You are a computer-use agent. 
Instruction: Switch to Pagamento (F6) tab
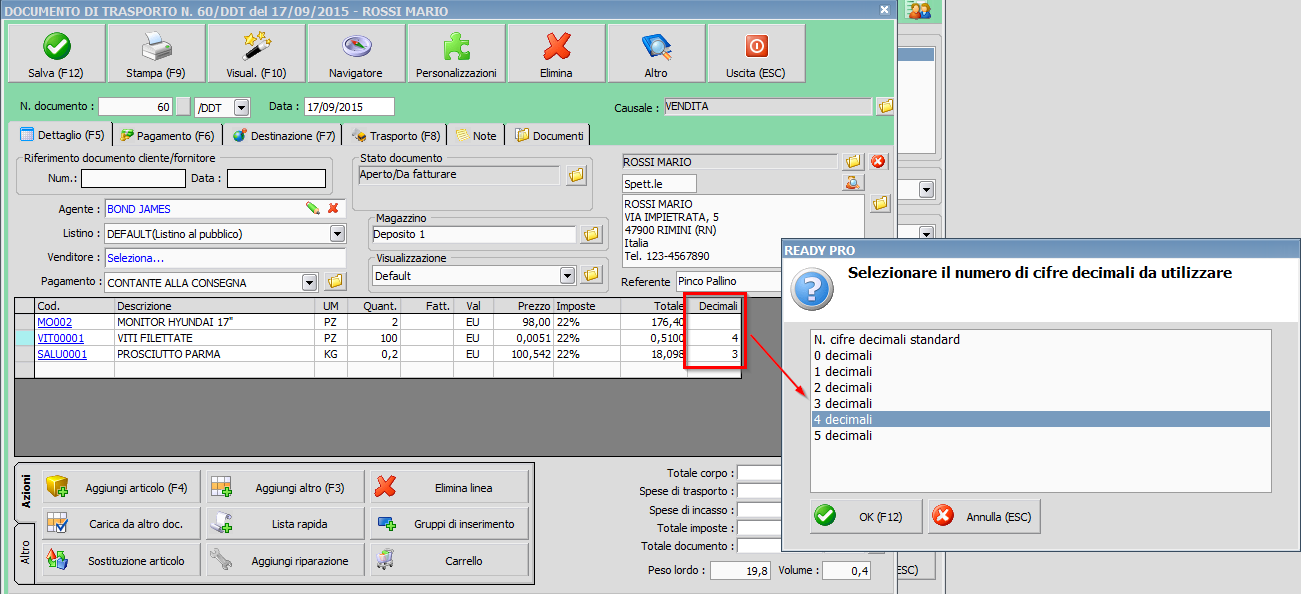(167, 135)
